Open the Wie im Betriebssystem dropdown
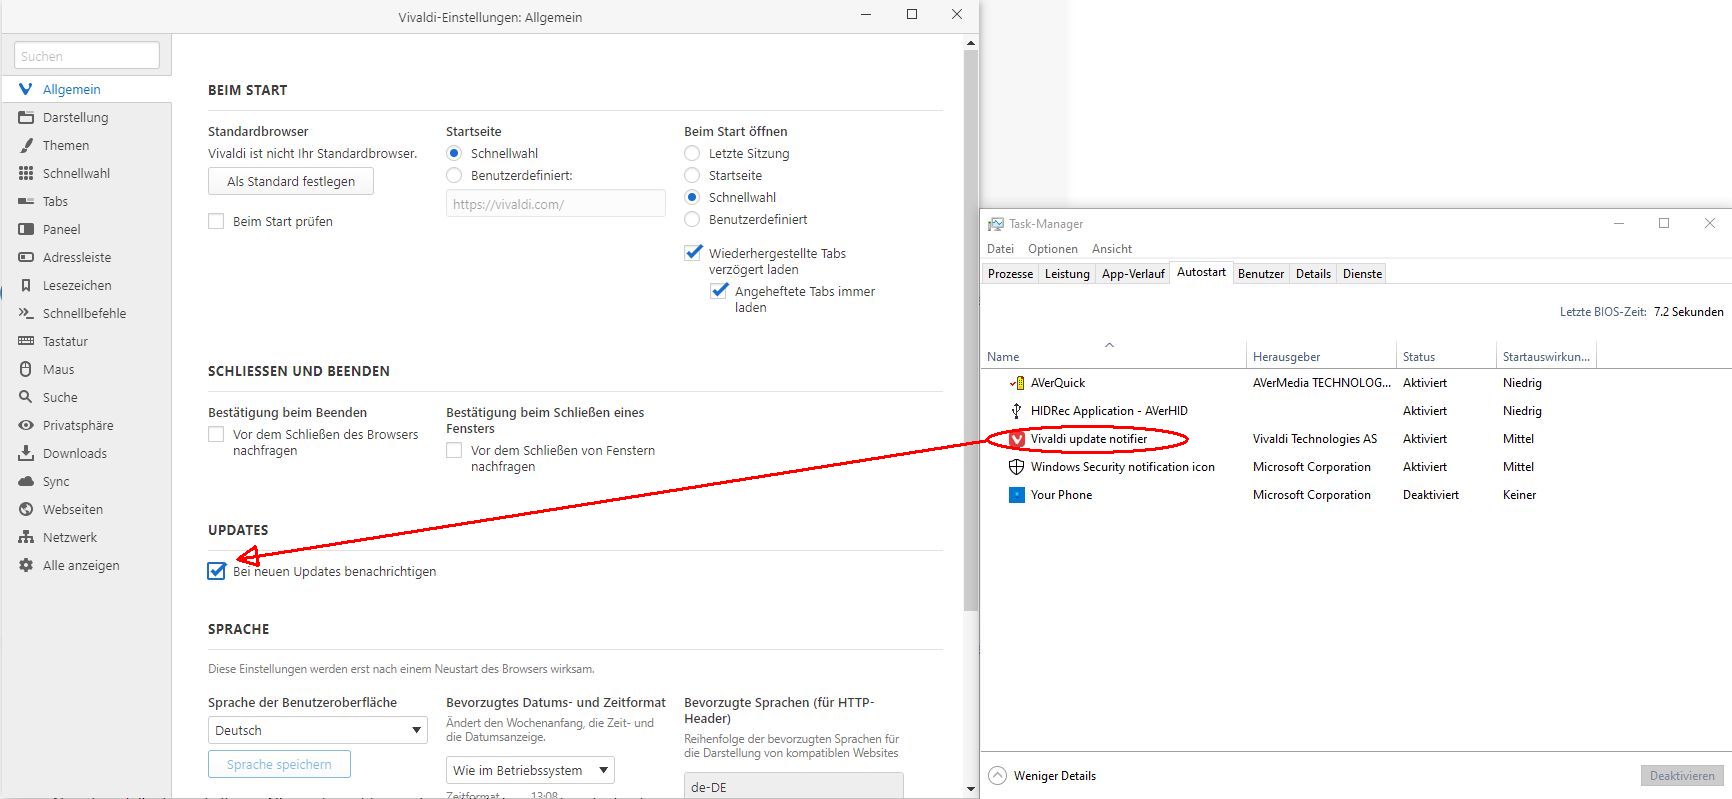1732x799 pixels. pyautogui.click(x=530, y=770)
